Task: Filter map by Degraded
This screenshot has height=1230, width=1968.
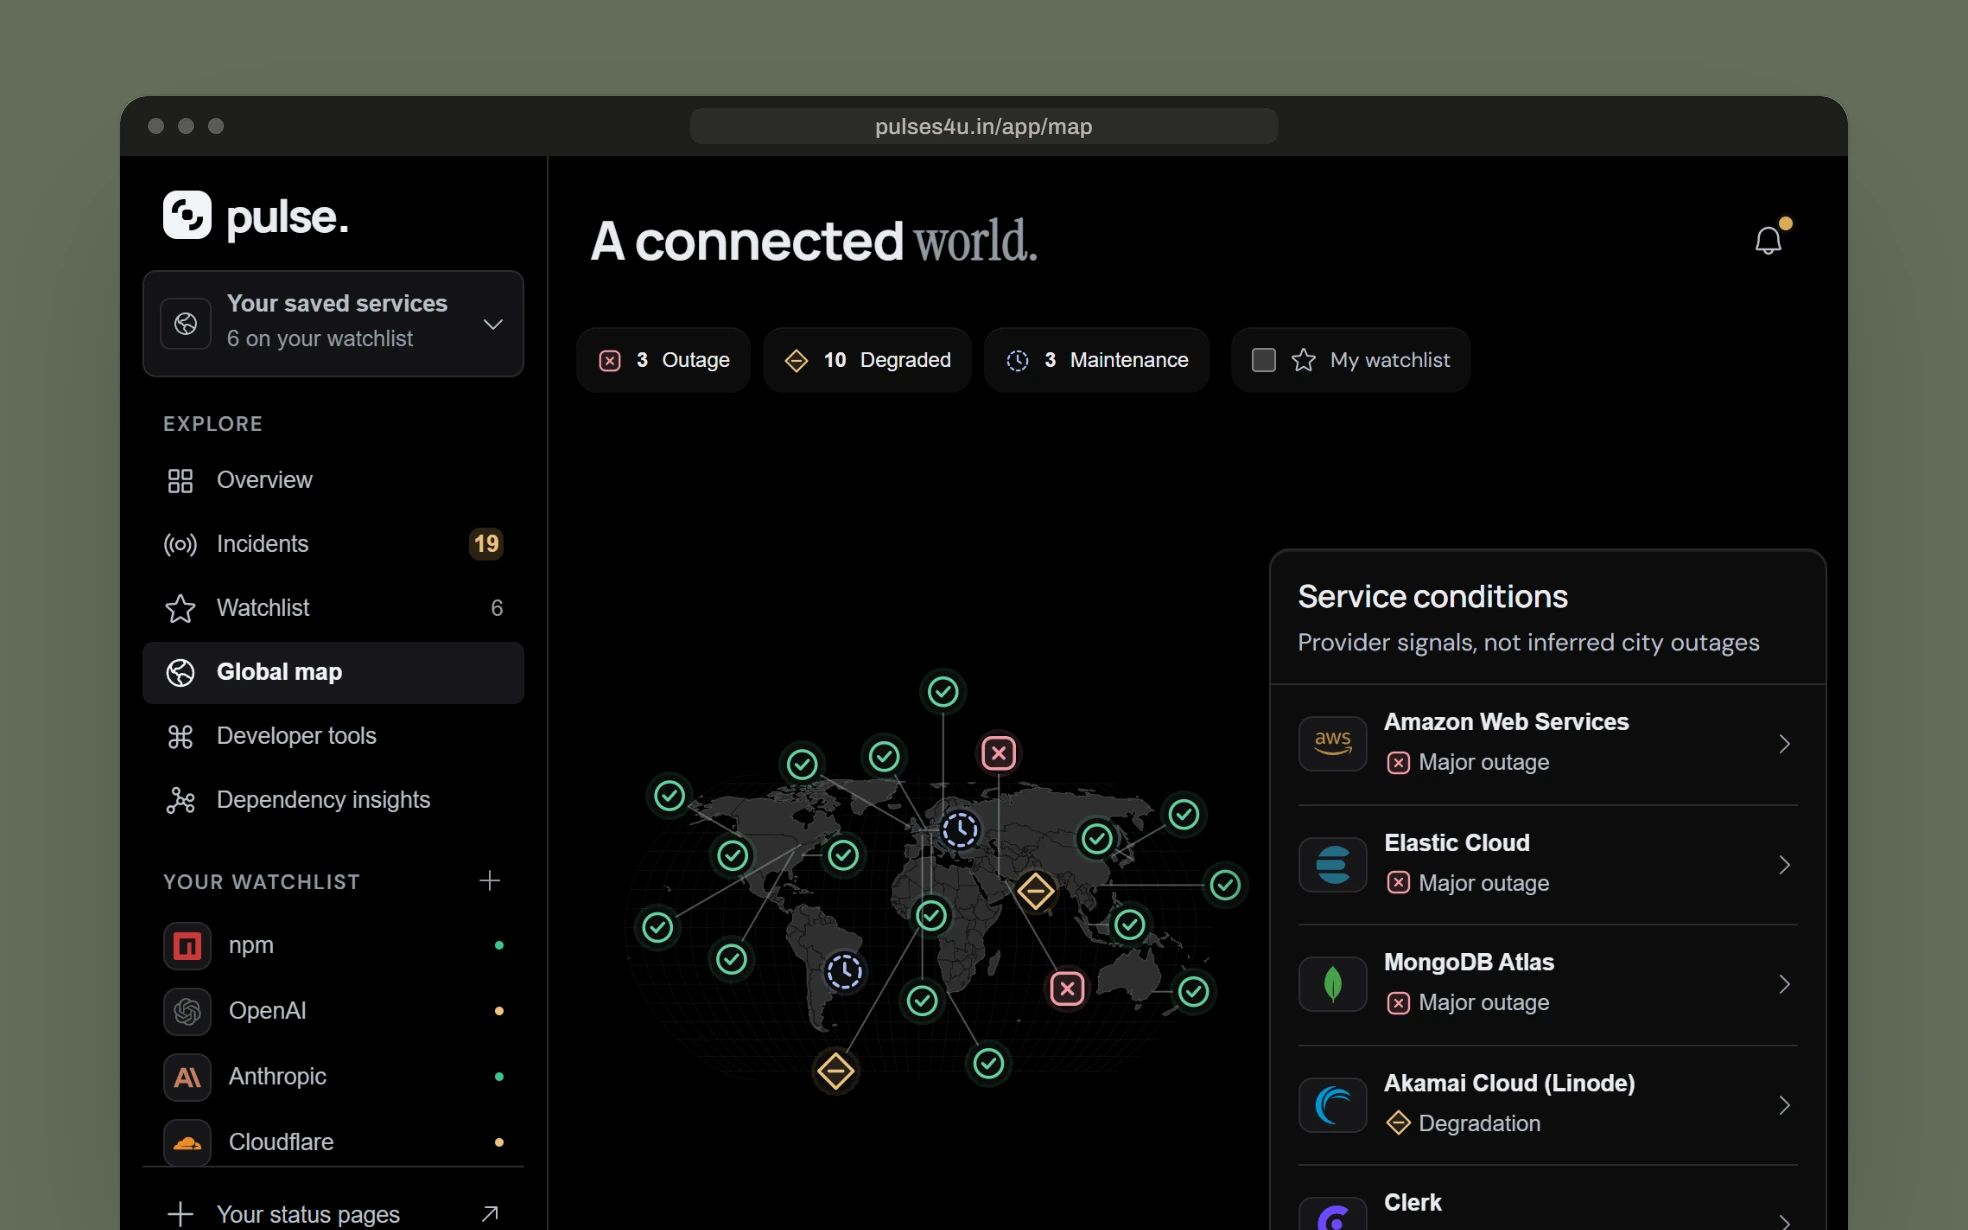Action: point(867,360)
